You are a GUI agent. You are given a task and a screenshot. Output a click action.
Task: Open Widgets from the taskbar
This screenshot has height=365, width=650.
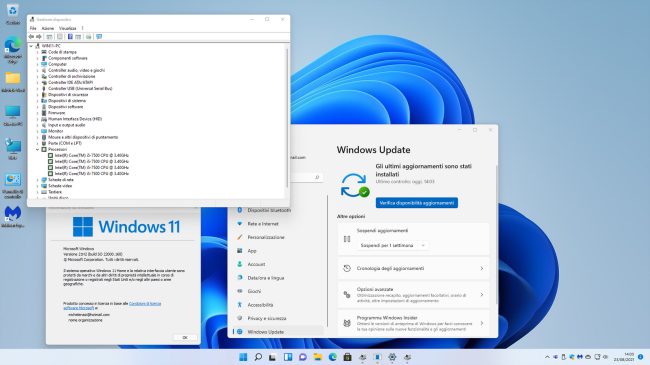[x=288, y=357]
